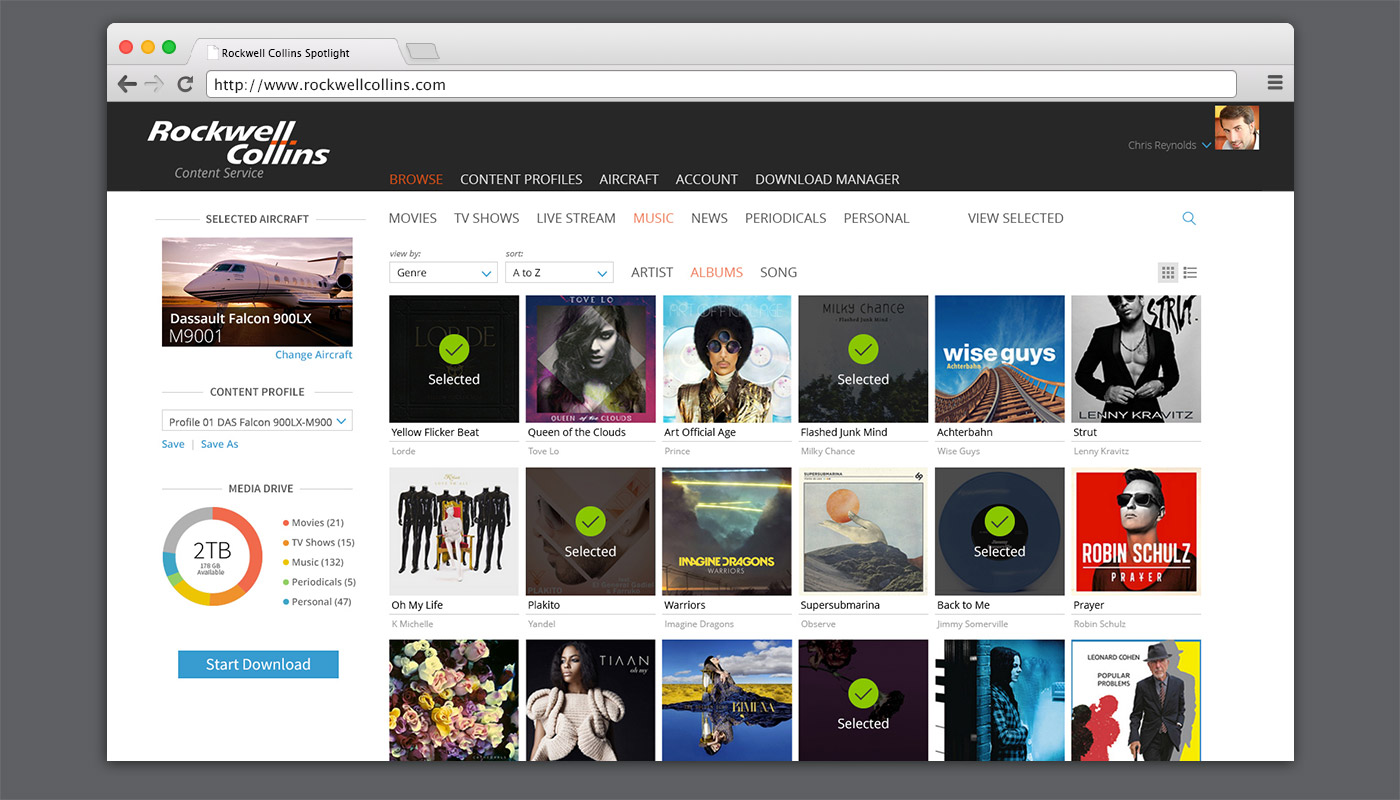Viewport: 1400px width, 800px height.
Task: Open the view by Genre dropdown
Action: (x=443, y=273)
